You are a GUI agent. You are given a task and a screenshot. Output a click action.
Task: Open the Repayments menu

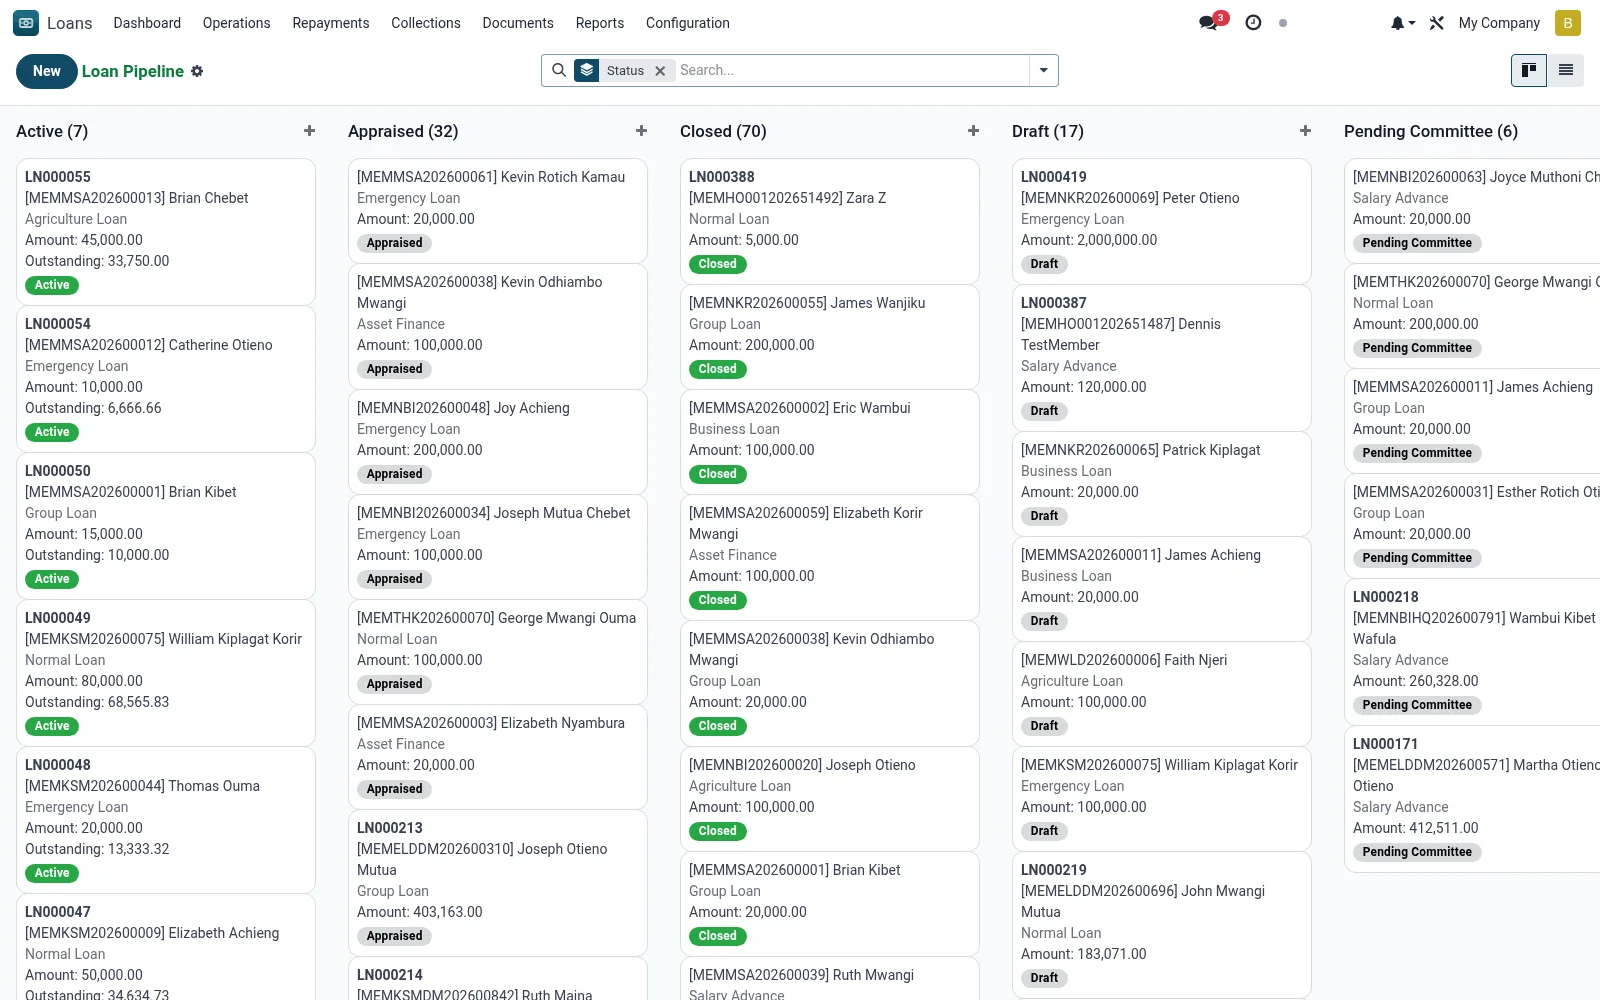(331, 23)
